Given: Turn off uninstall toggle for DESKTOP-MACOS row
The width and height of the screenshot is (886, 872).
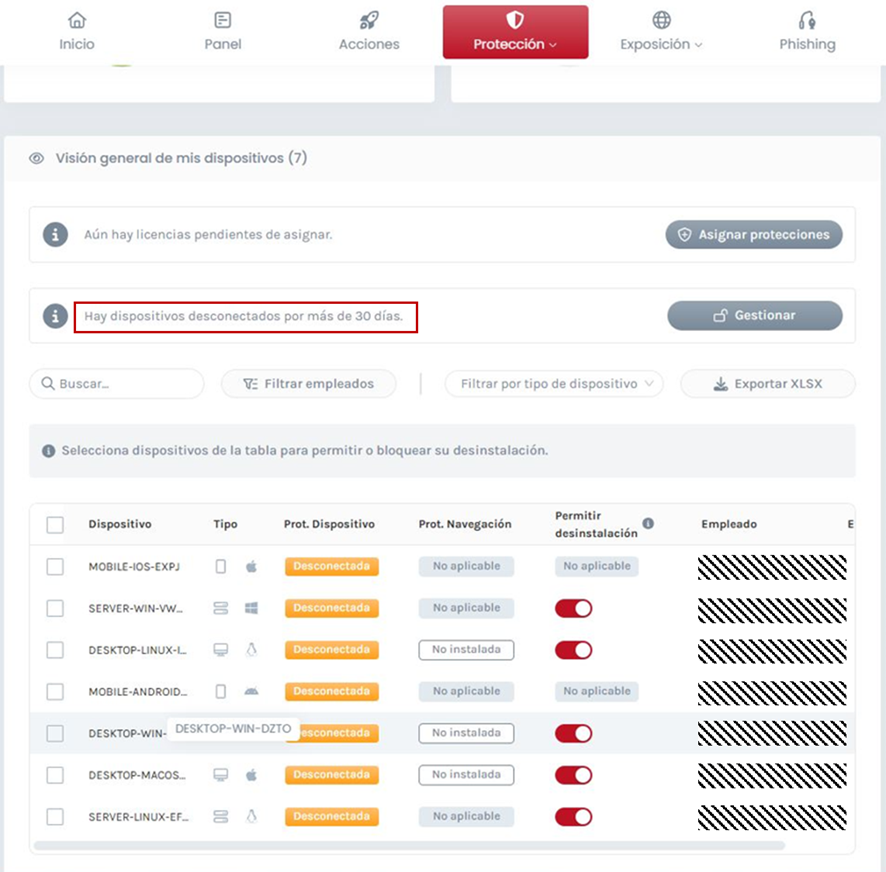Looking at the screenshot, I should (573, 775).
